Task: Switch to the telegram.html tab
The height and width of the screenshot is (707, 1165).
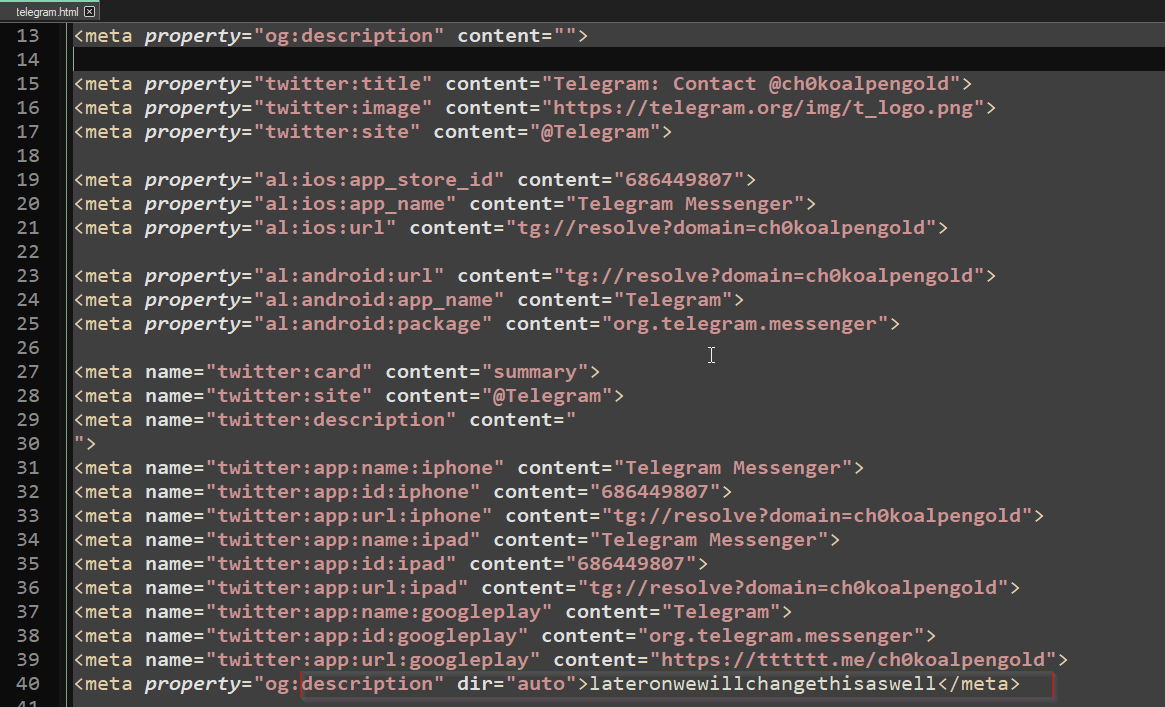Action: pos(42,11)
